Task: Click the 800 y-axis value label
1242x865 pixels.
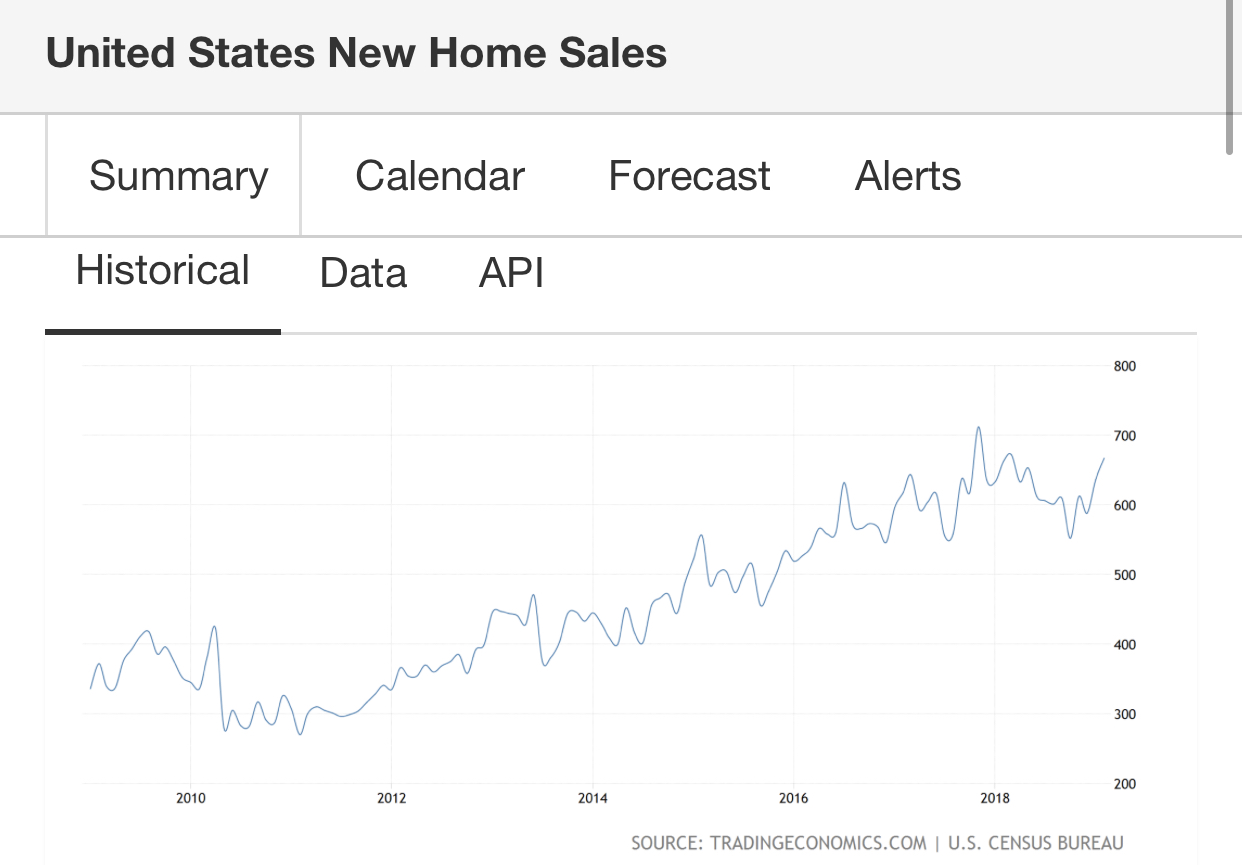Action: [1124, 366]
